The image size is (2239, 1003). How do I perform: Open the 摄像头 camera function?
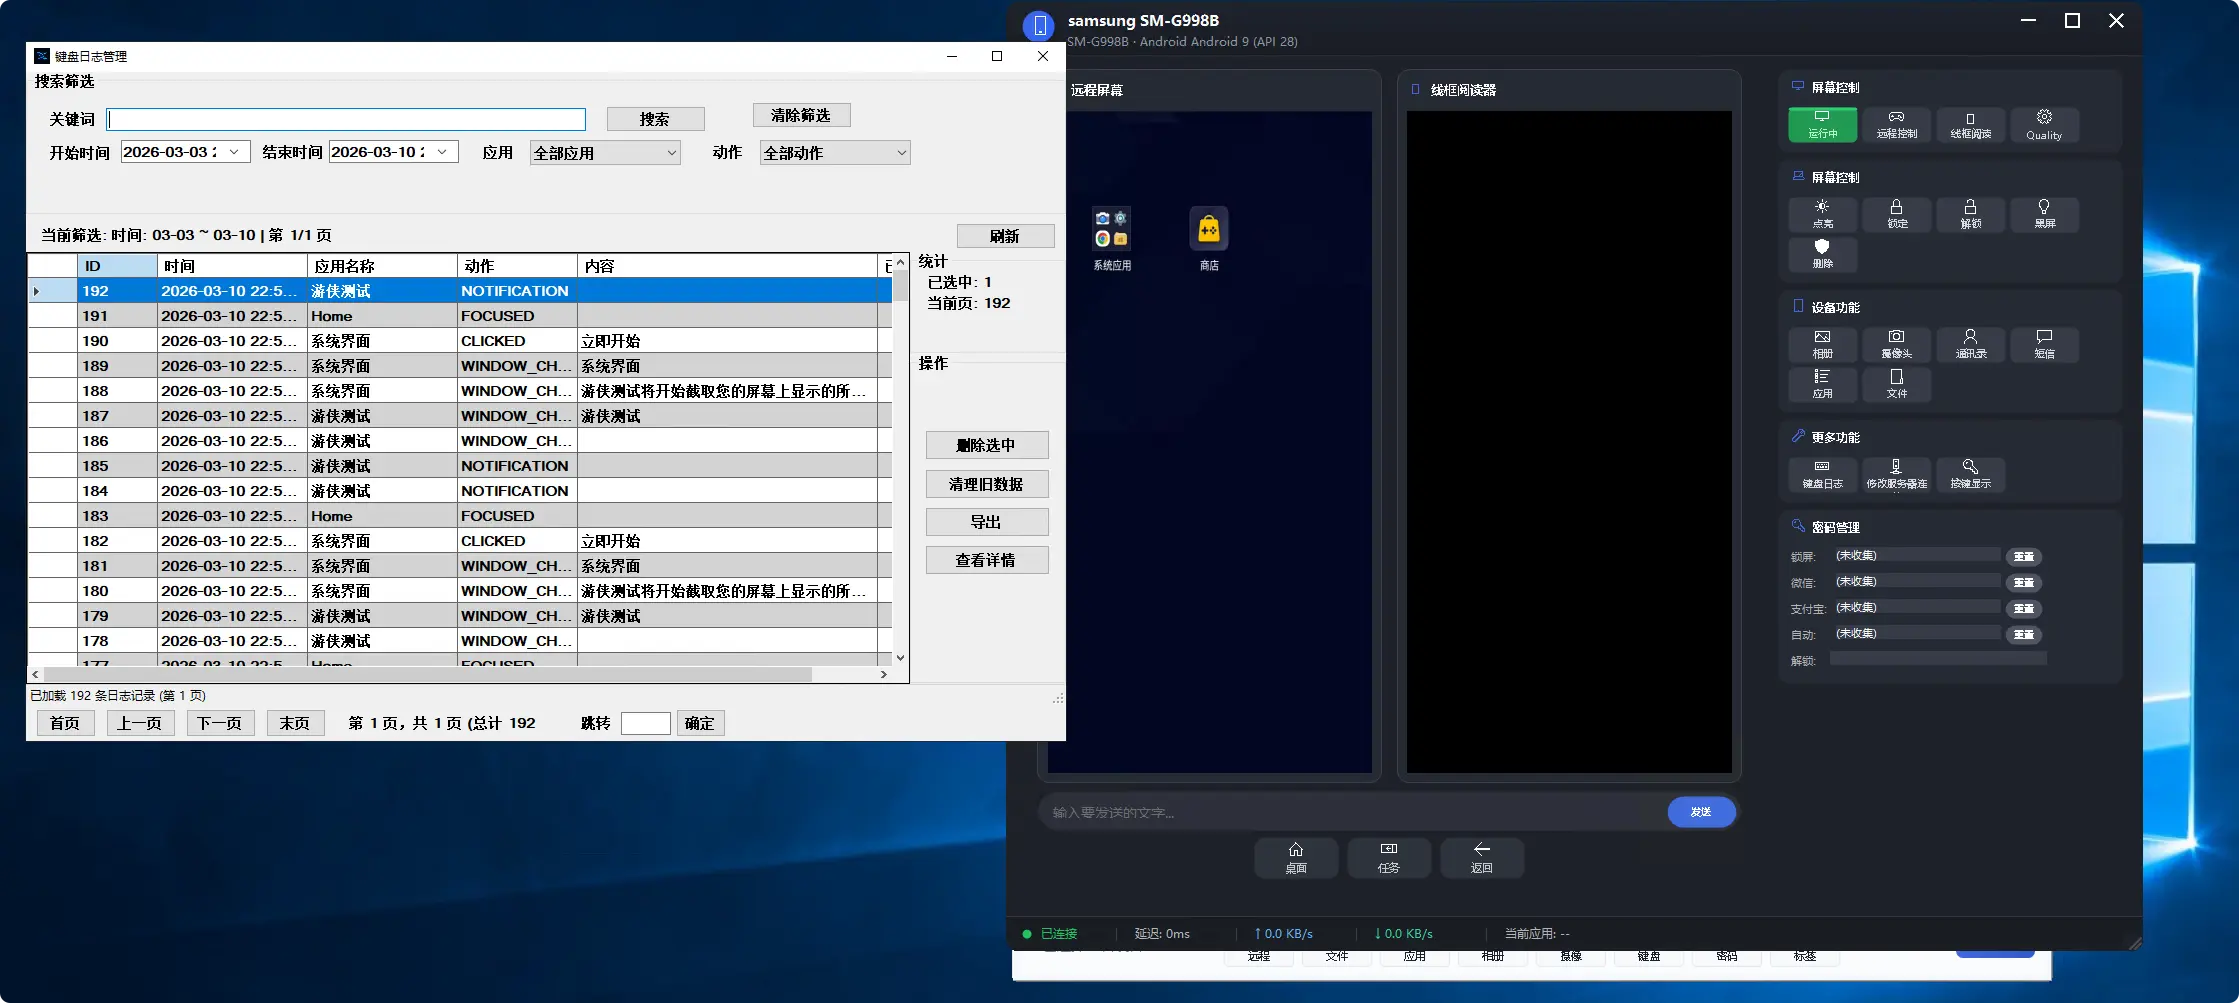(1897, 345)
